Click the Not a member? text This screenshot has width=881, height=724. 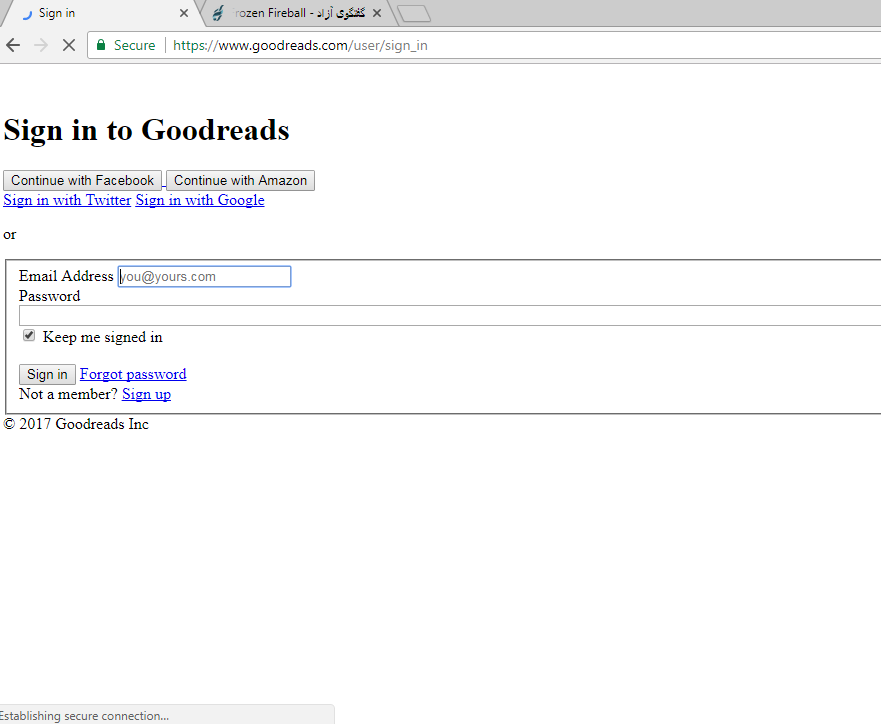click(x=68, y=394)
